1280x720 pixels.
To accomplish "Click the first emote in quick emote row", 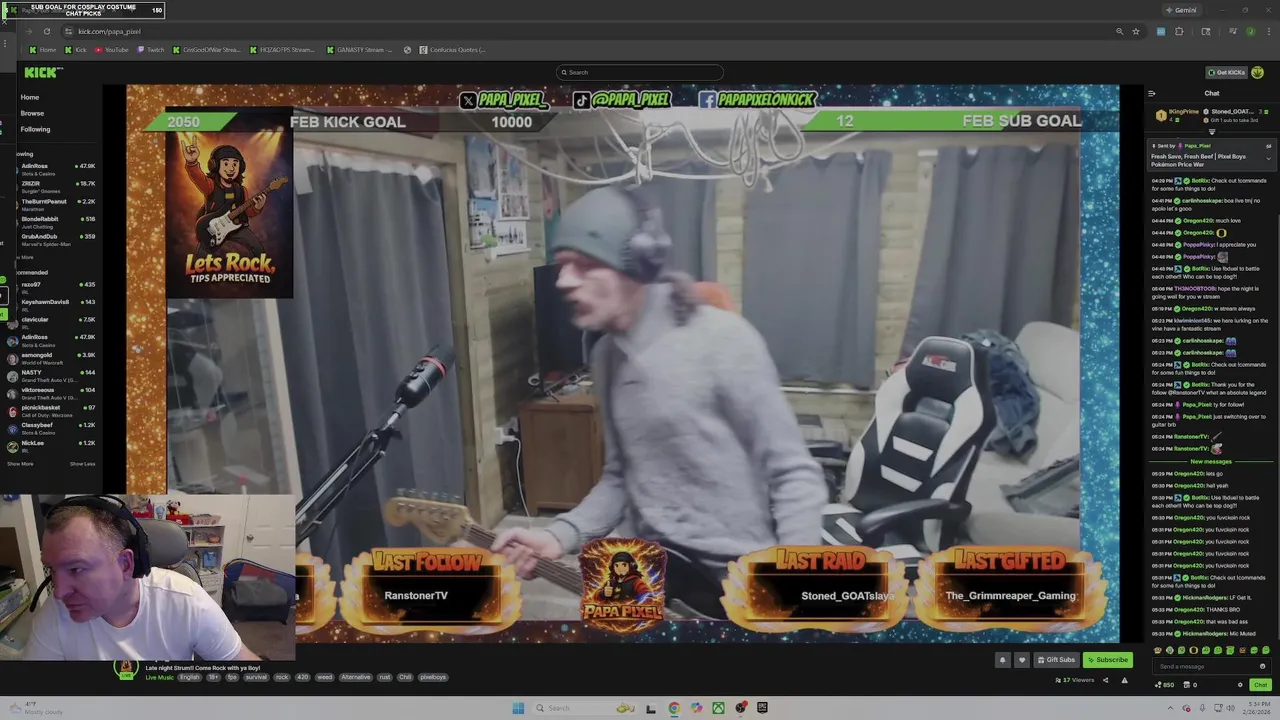I will coord(1158,650).
